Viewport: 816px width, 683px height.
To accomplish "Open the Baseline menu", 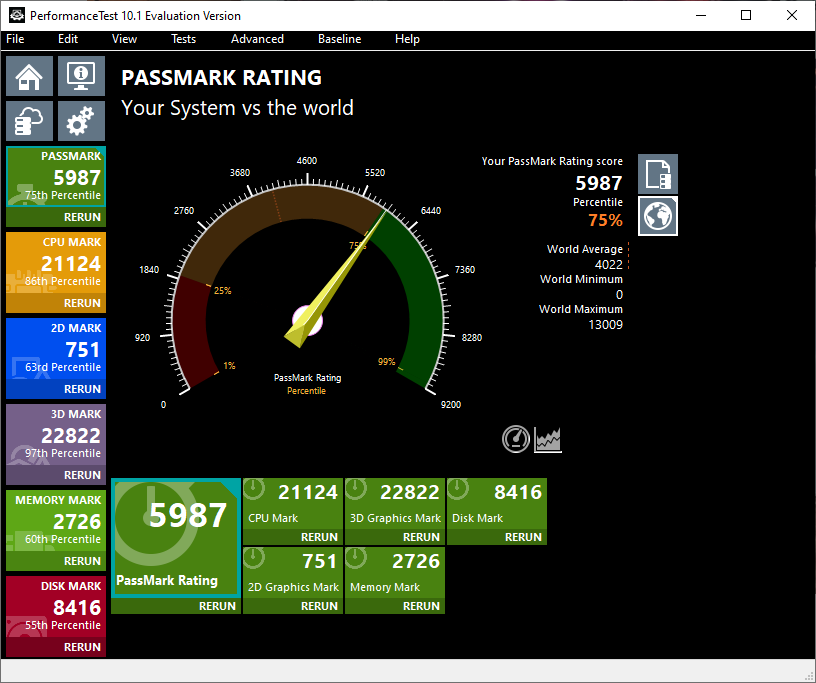I will point(339,39).
